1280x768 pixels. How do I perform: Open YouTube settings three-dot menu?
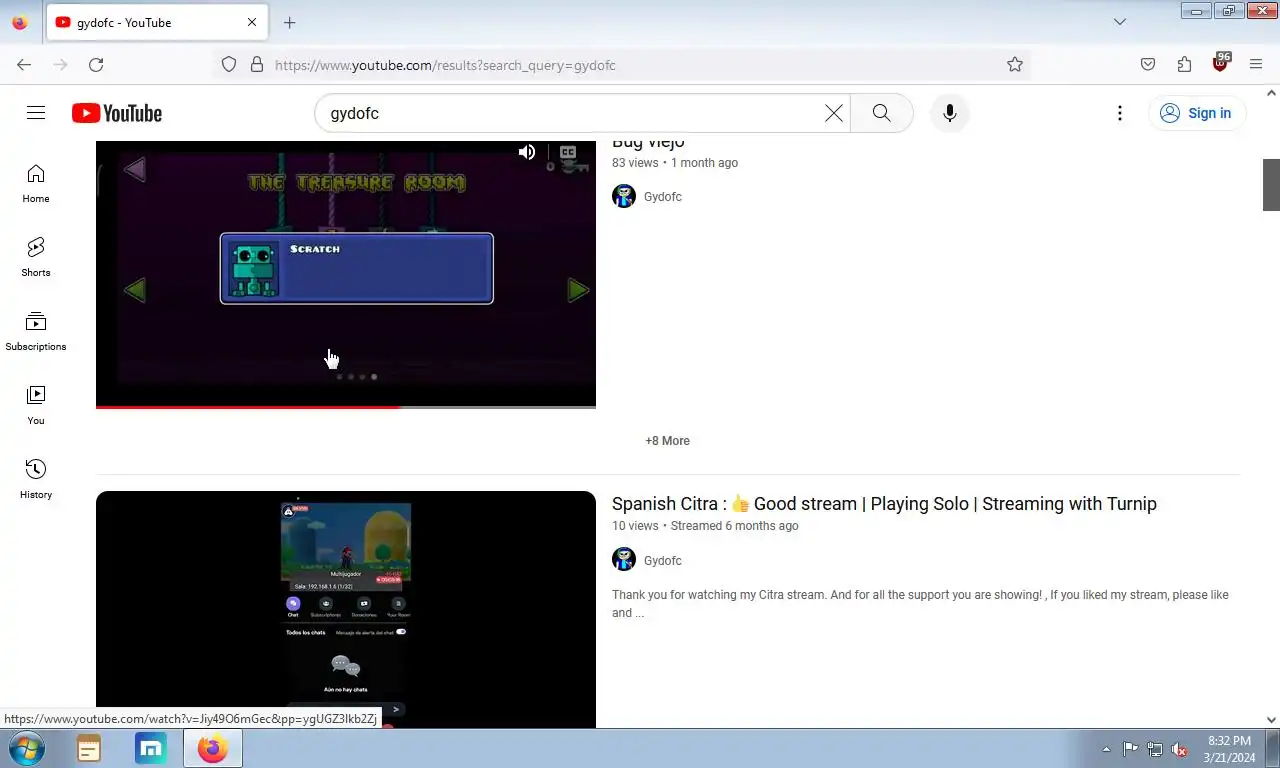(1120, 113)
